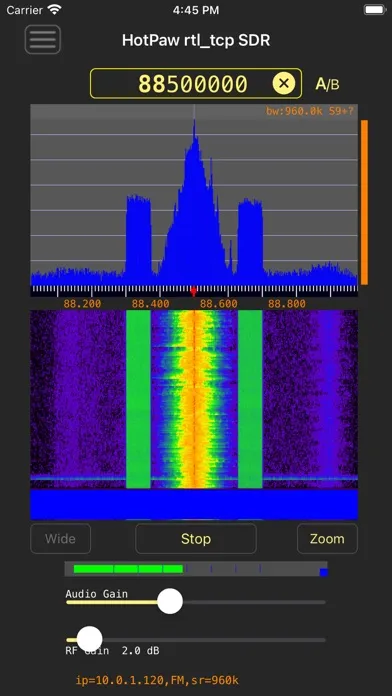The image size is (392, 696).
Task: Tap the HotPaw rtl_tcp SDR title
Action: (196, 40)
